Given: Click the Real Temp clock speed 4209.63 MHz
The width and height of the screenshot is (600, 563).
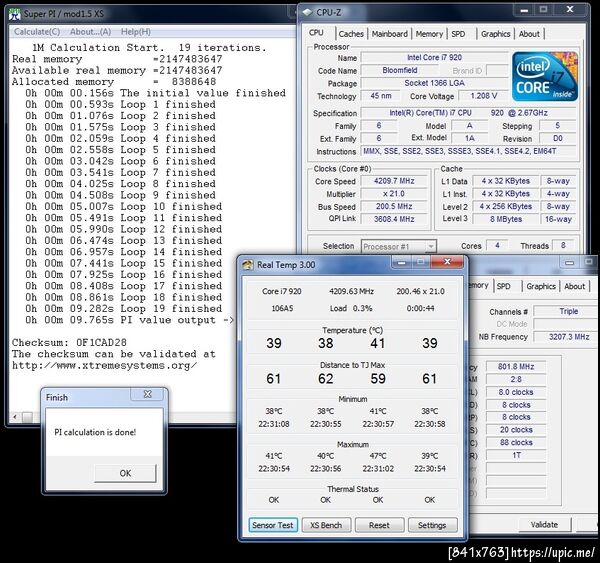Looking at the screenshot, I should pos(351,291).
